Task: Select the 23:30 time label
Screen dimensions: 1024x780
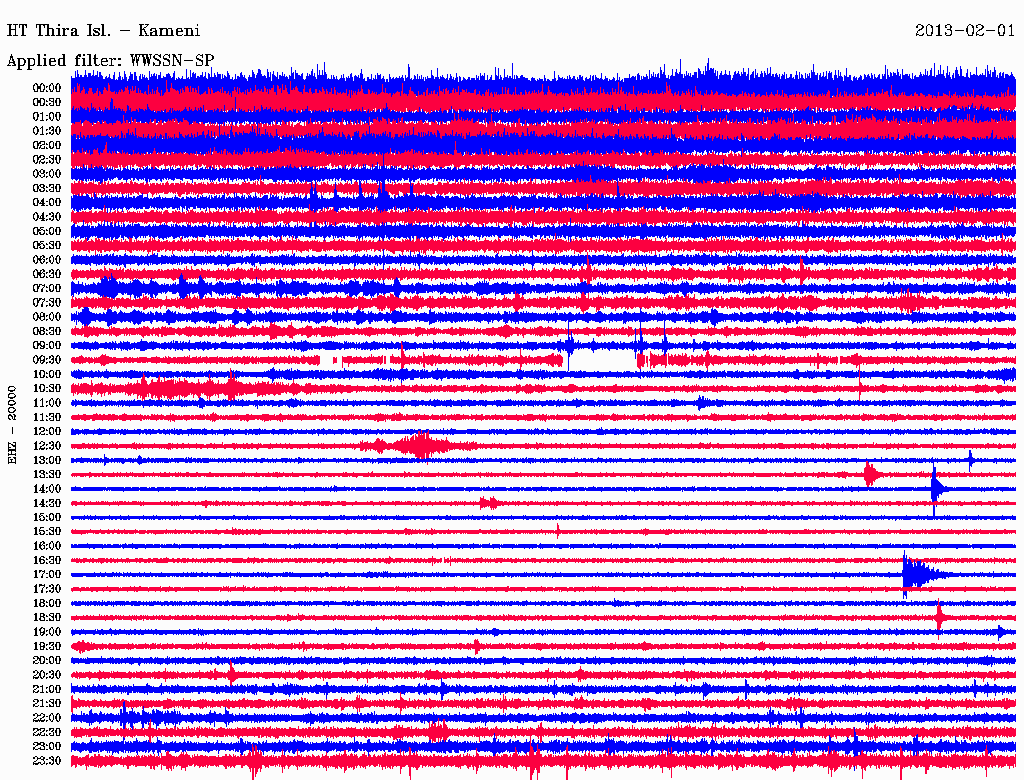Action: 47,760
